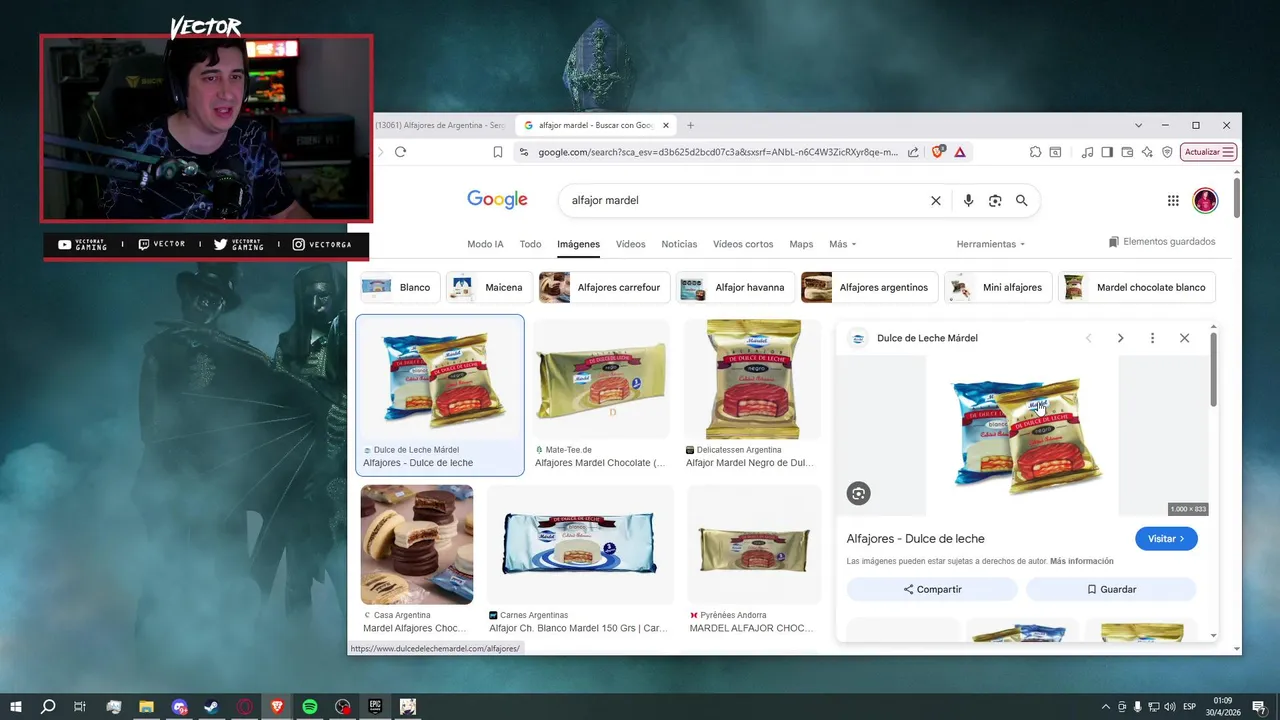Filter by Blanco chip
Screen dimensions: 1280x720
pos(400,287)
